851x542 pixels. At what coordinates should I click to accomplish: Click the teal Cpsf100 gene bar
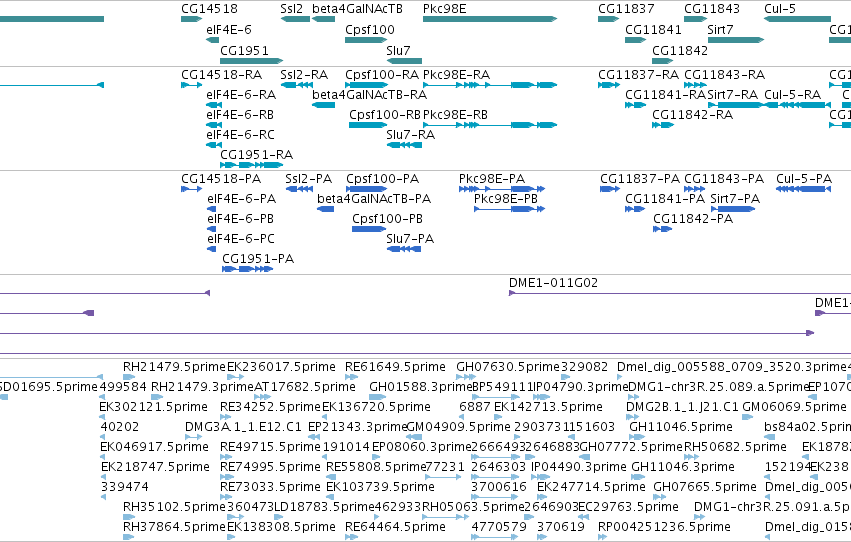tap(366, 40)
